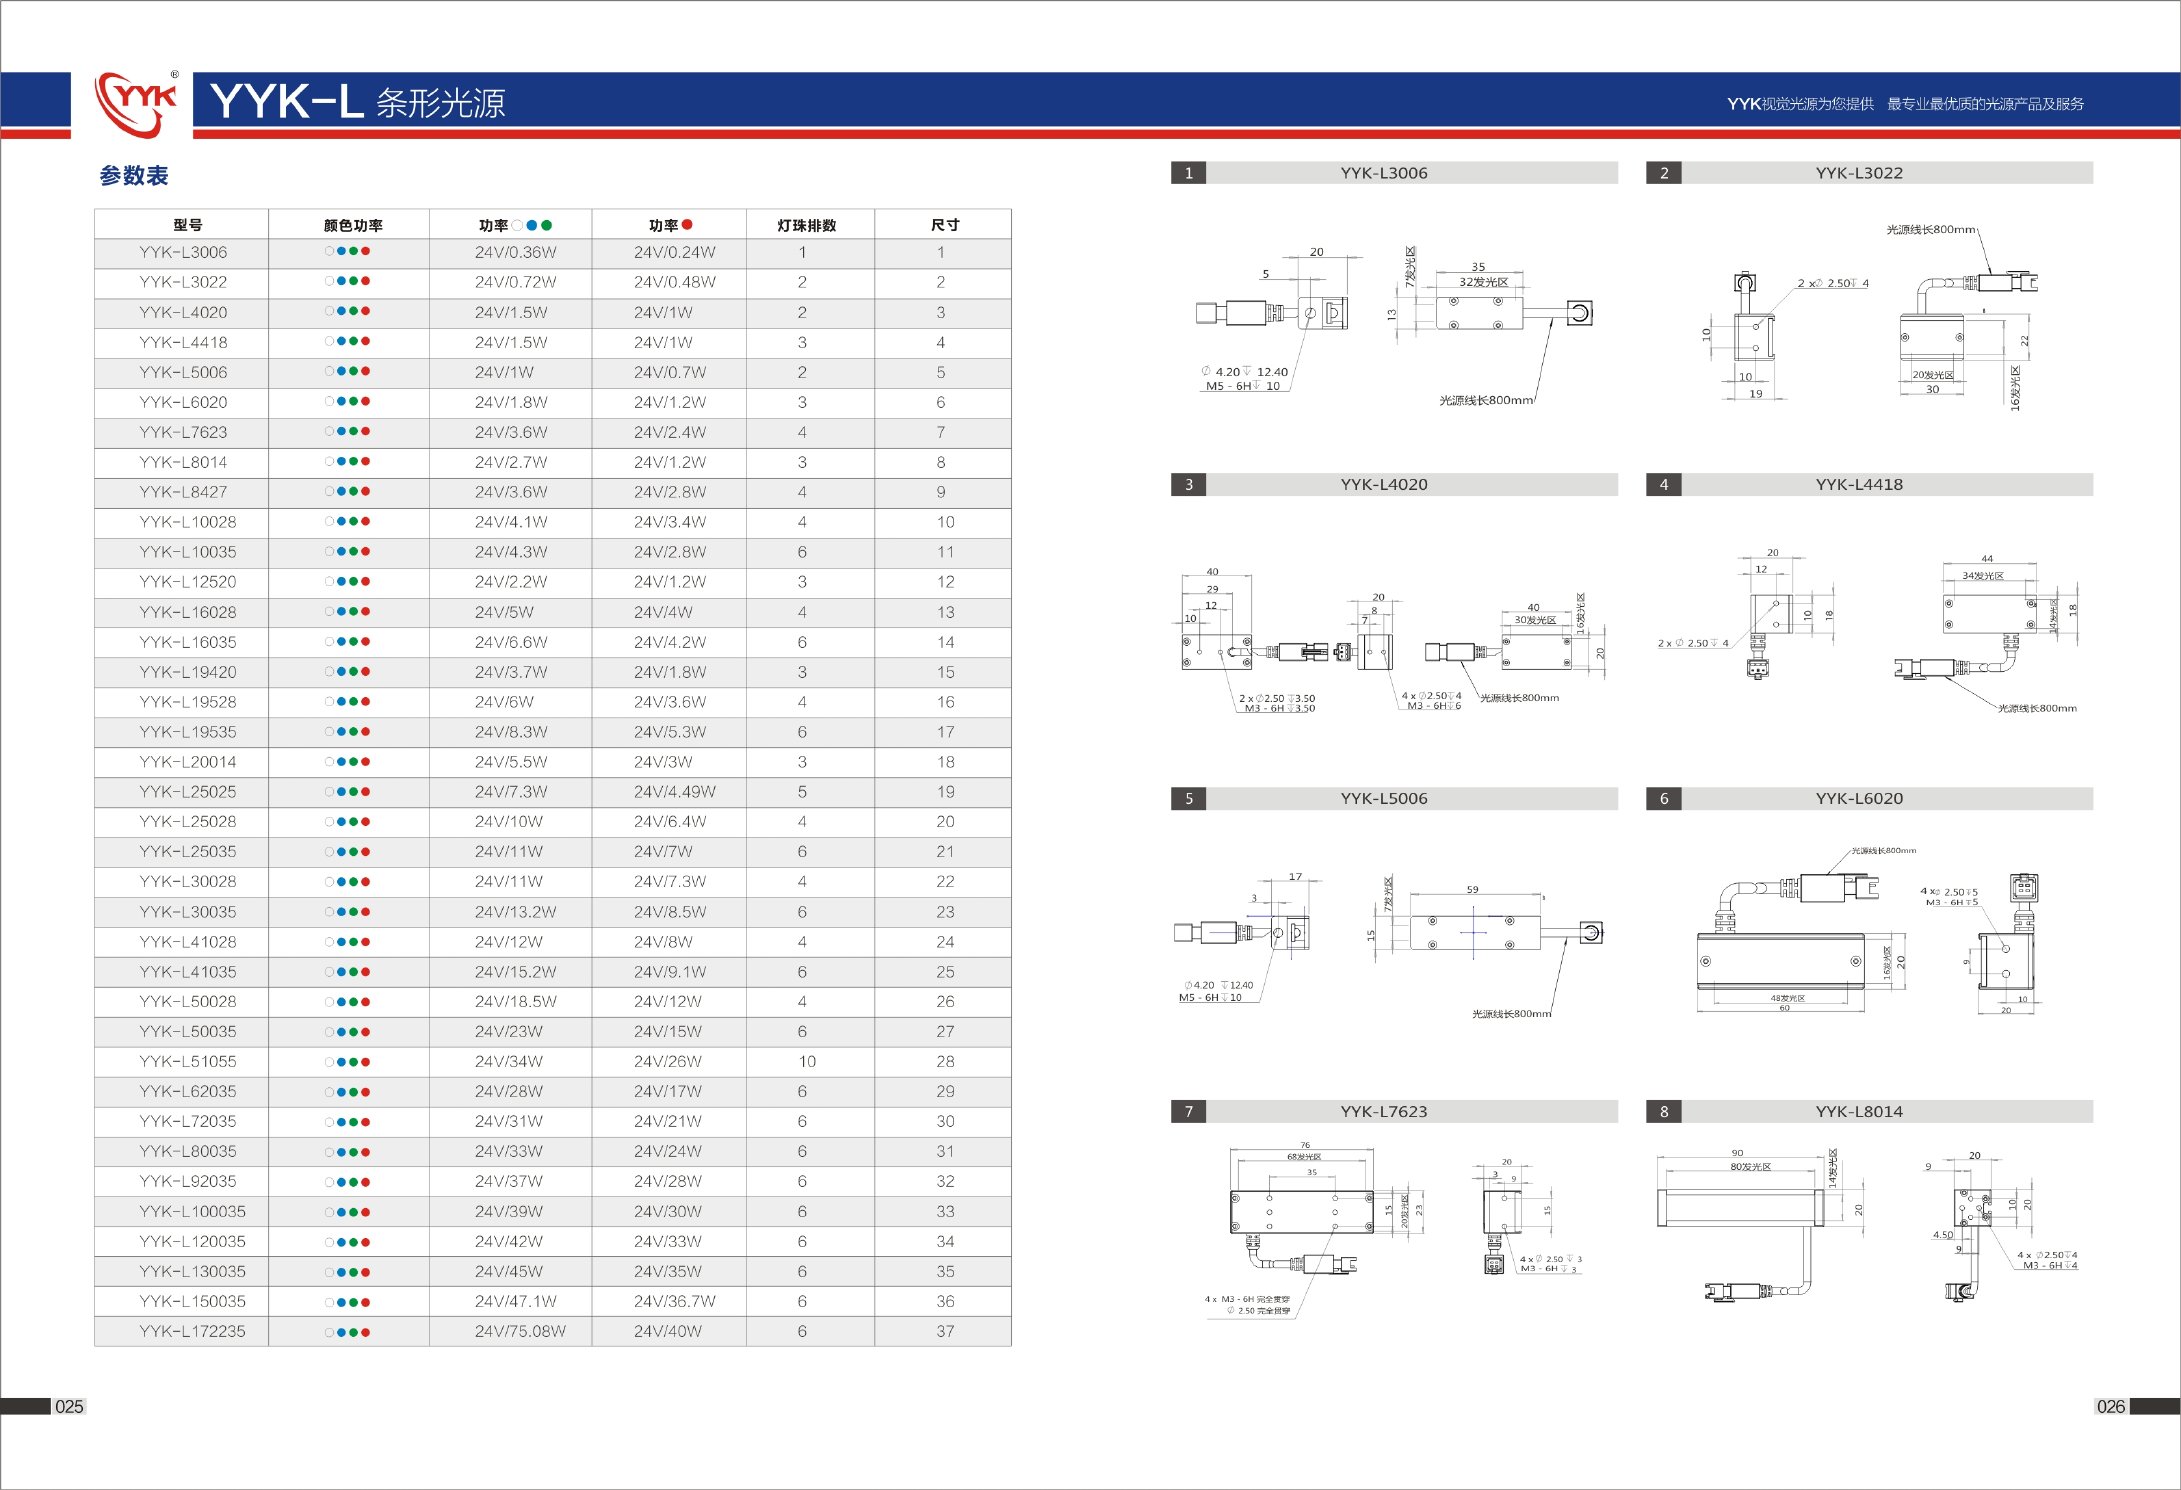Select the YYK-L7623 model cell in table
The width and height of the screenshot is (2181, 1490).
tap(183, 433)
